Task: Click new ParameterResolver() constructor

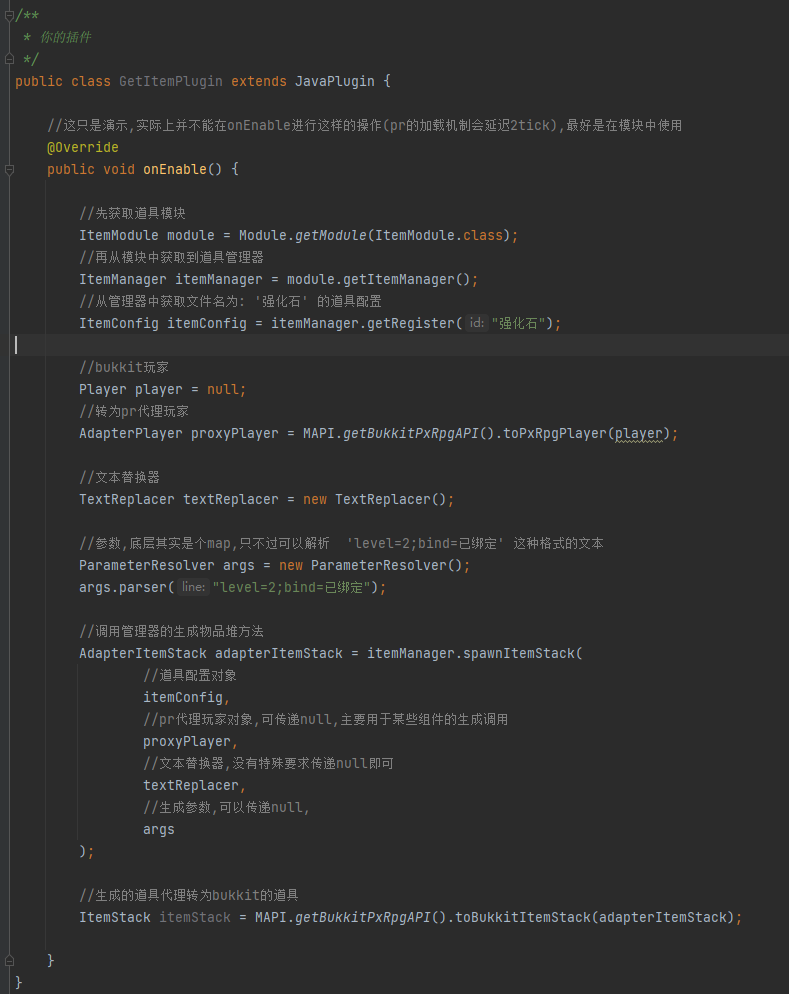Action: [371, 565]
